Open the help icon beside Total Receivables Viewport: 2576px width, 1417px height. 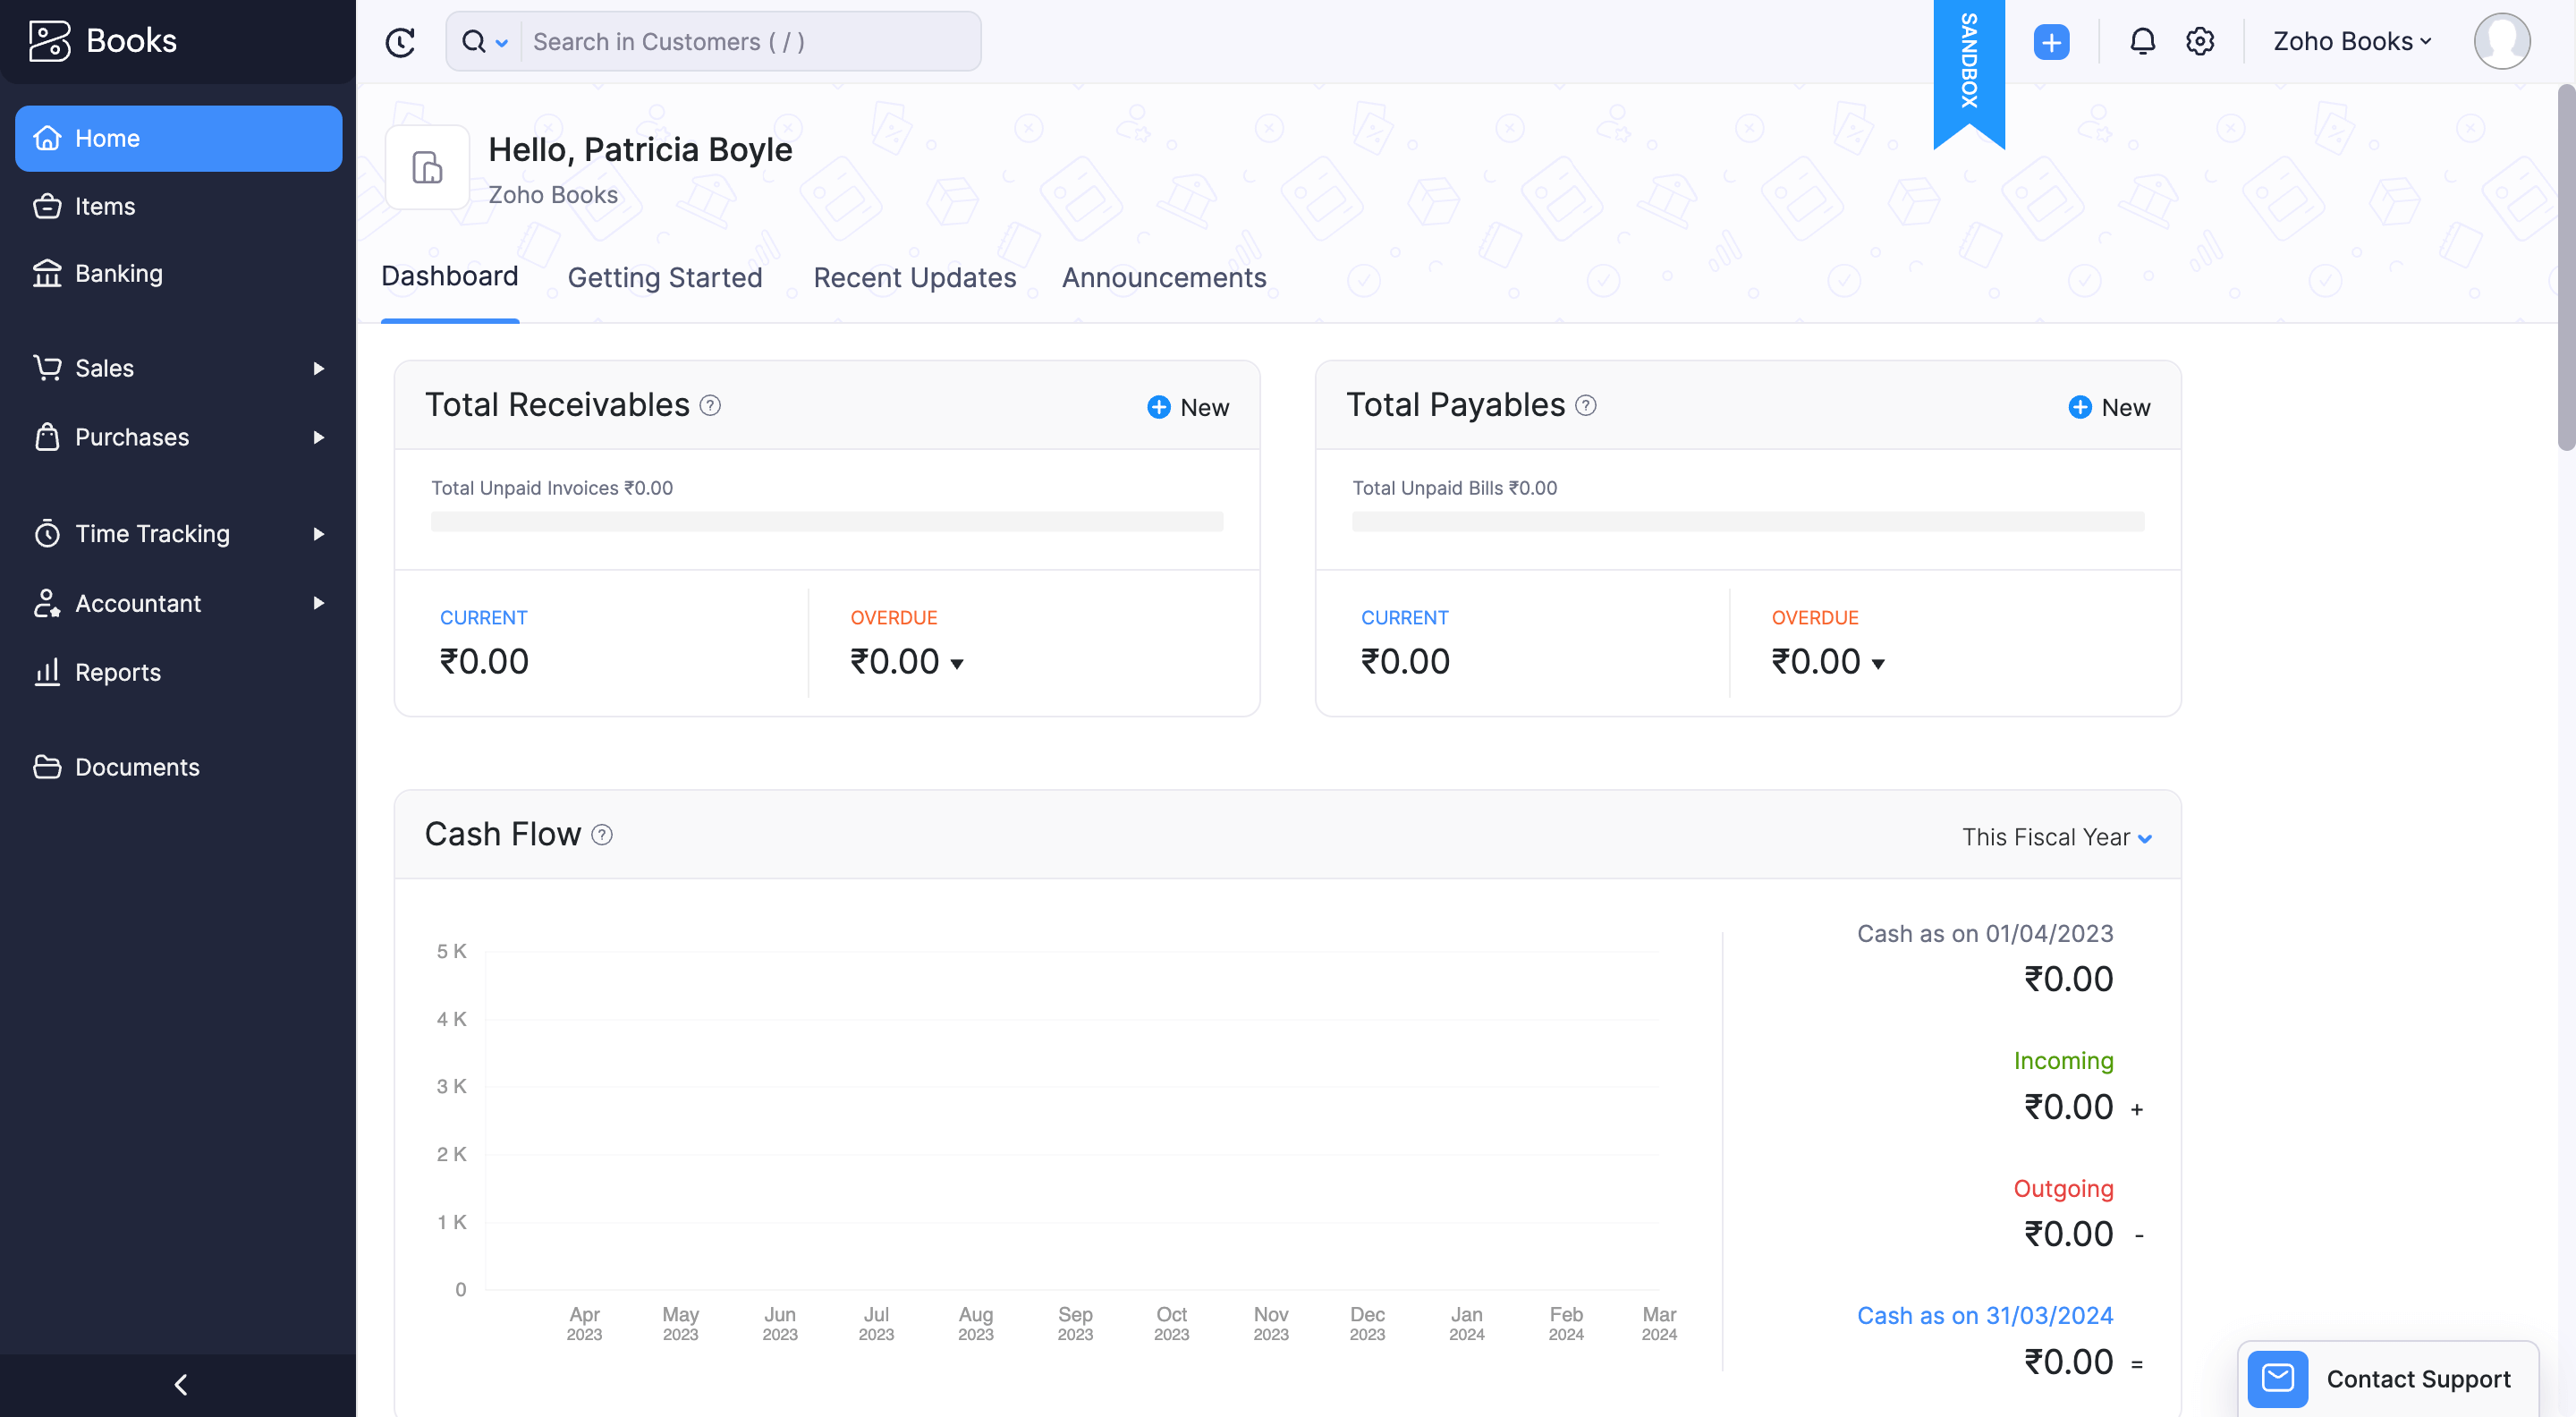(710, 406)
